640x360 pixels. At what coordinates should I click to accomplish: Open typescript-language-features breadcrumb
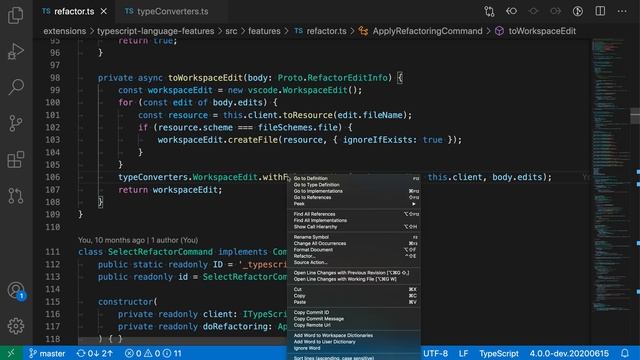point(156,31)
